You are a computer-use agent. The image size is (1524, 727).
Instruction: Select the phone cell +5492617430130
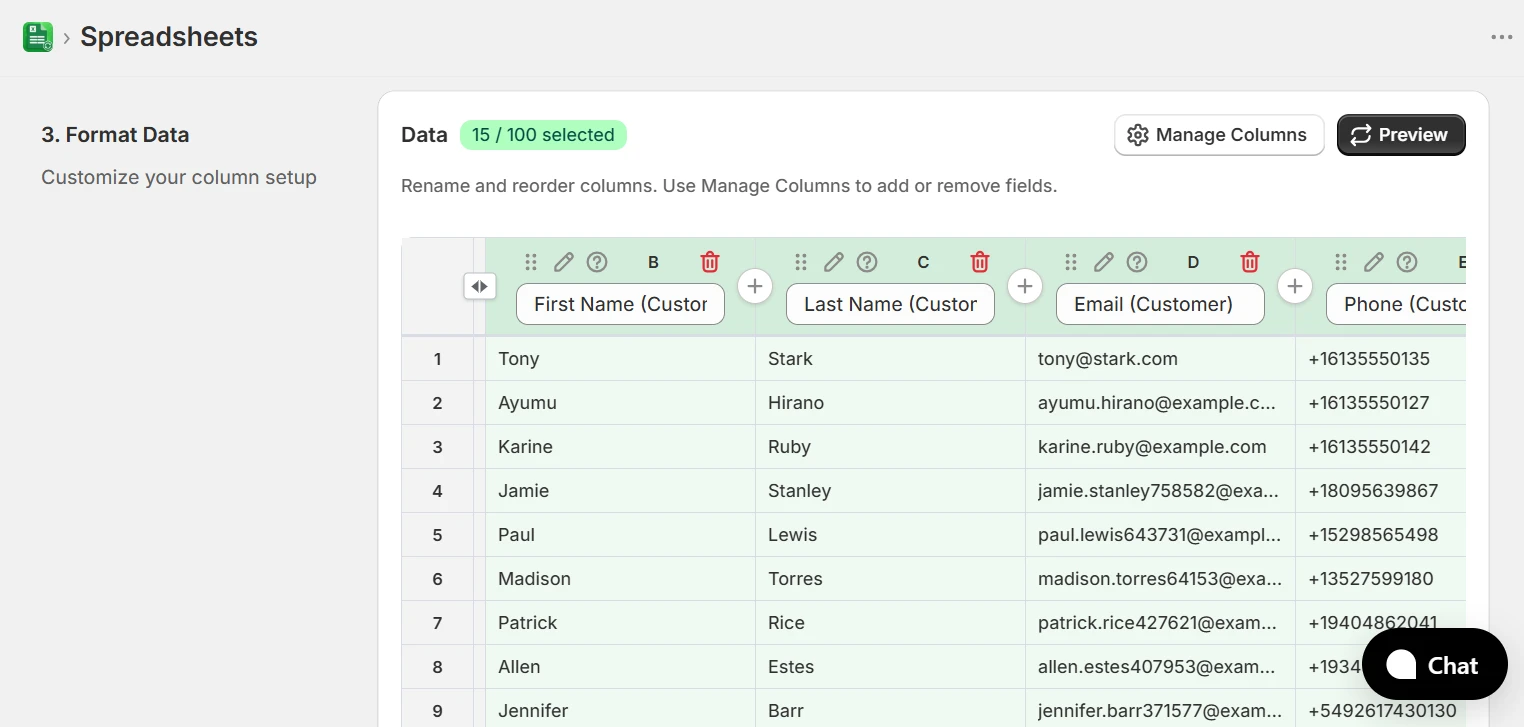[x=1381, y=709]
